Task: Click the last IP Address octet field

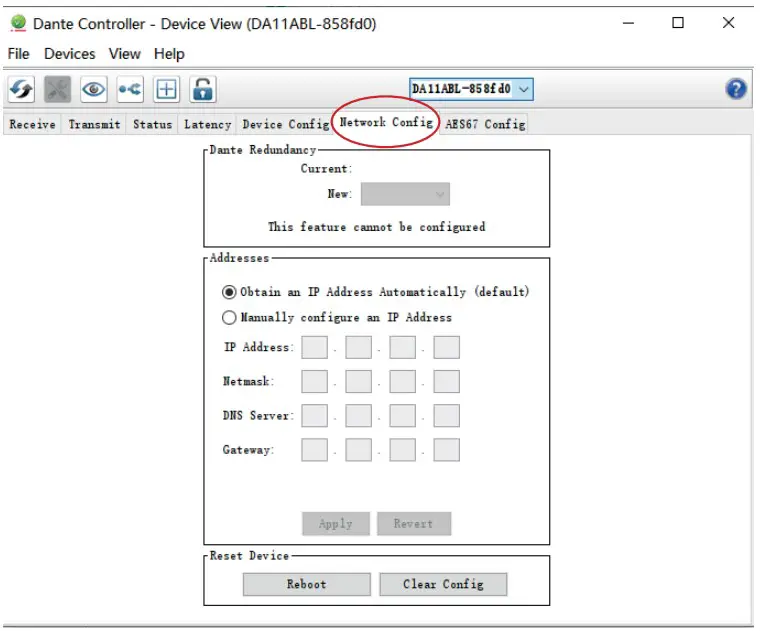Action: click(446, 347)
